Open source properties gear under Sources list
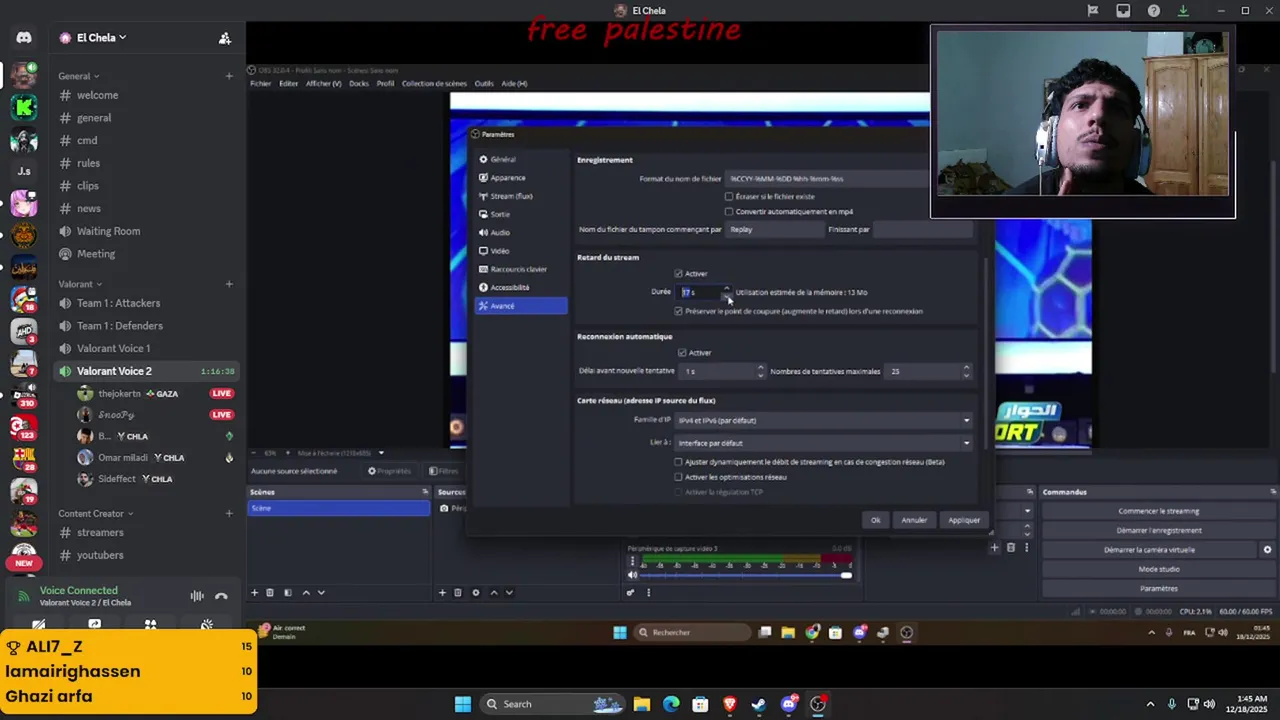Image resolution: width=1280 pixels, height=720 pixels. 476,593
